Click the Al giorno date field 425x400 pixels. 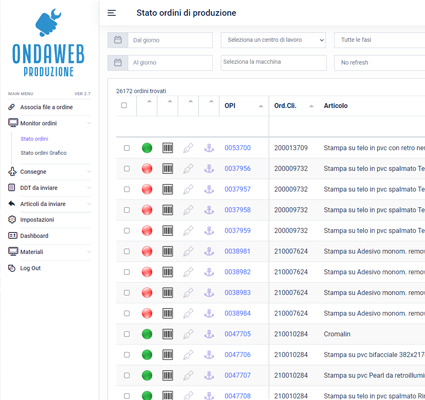coord(170,63)
